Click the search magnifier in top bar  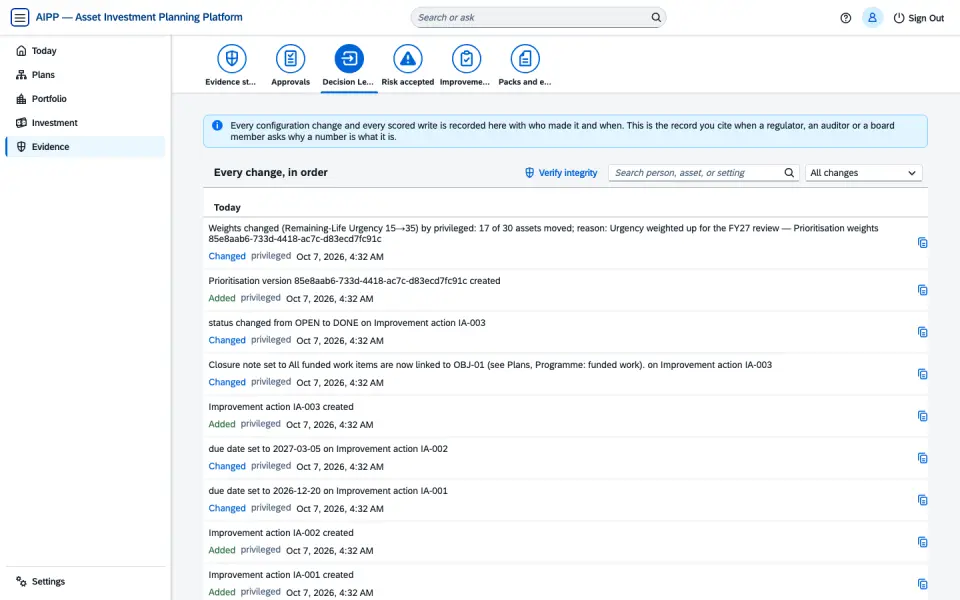coord(656,17)
